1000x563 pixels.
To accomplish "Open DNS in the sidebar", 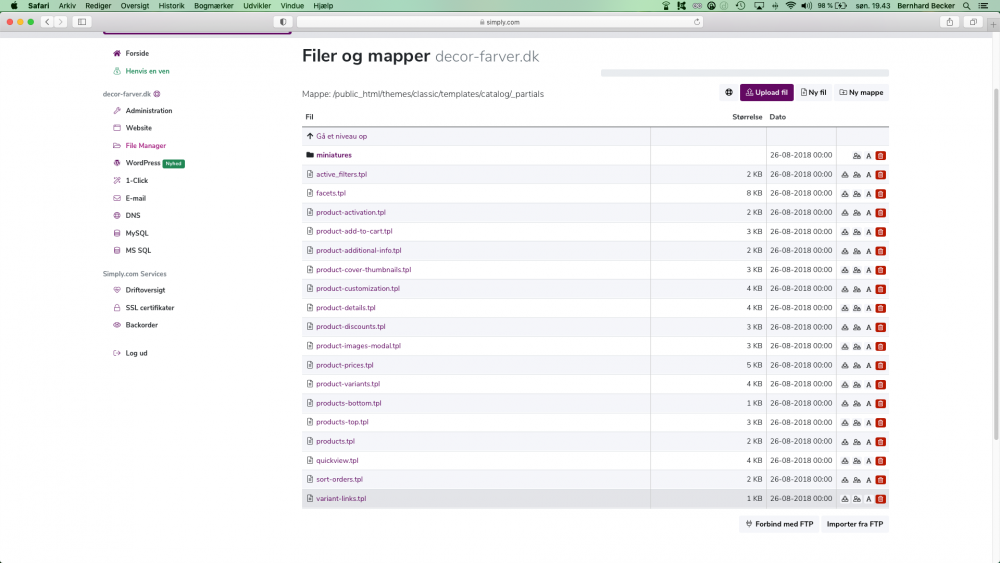I will pos(133,216).
